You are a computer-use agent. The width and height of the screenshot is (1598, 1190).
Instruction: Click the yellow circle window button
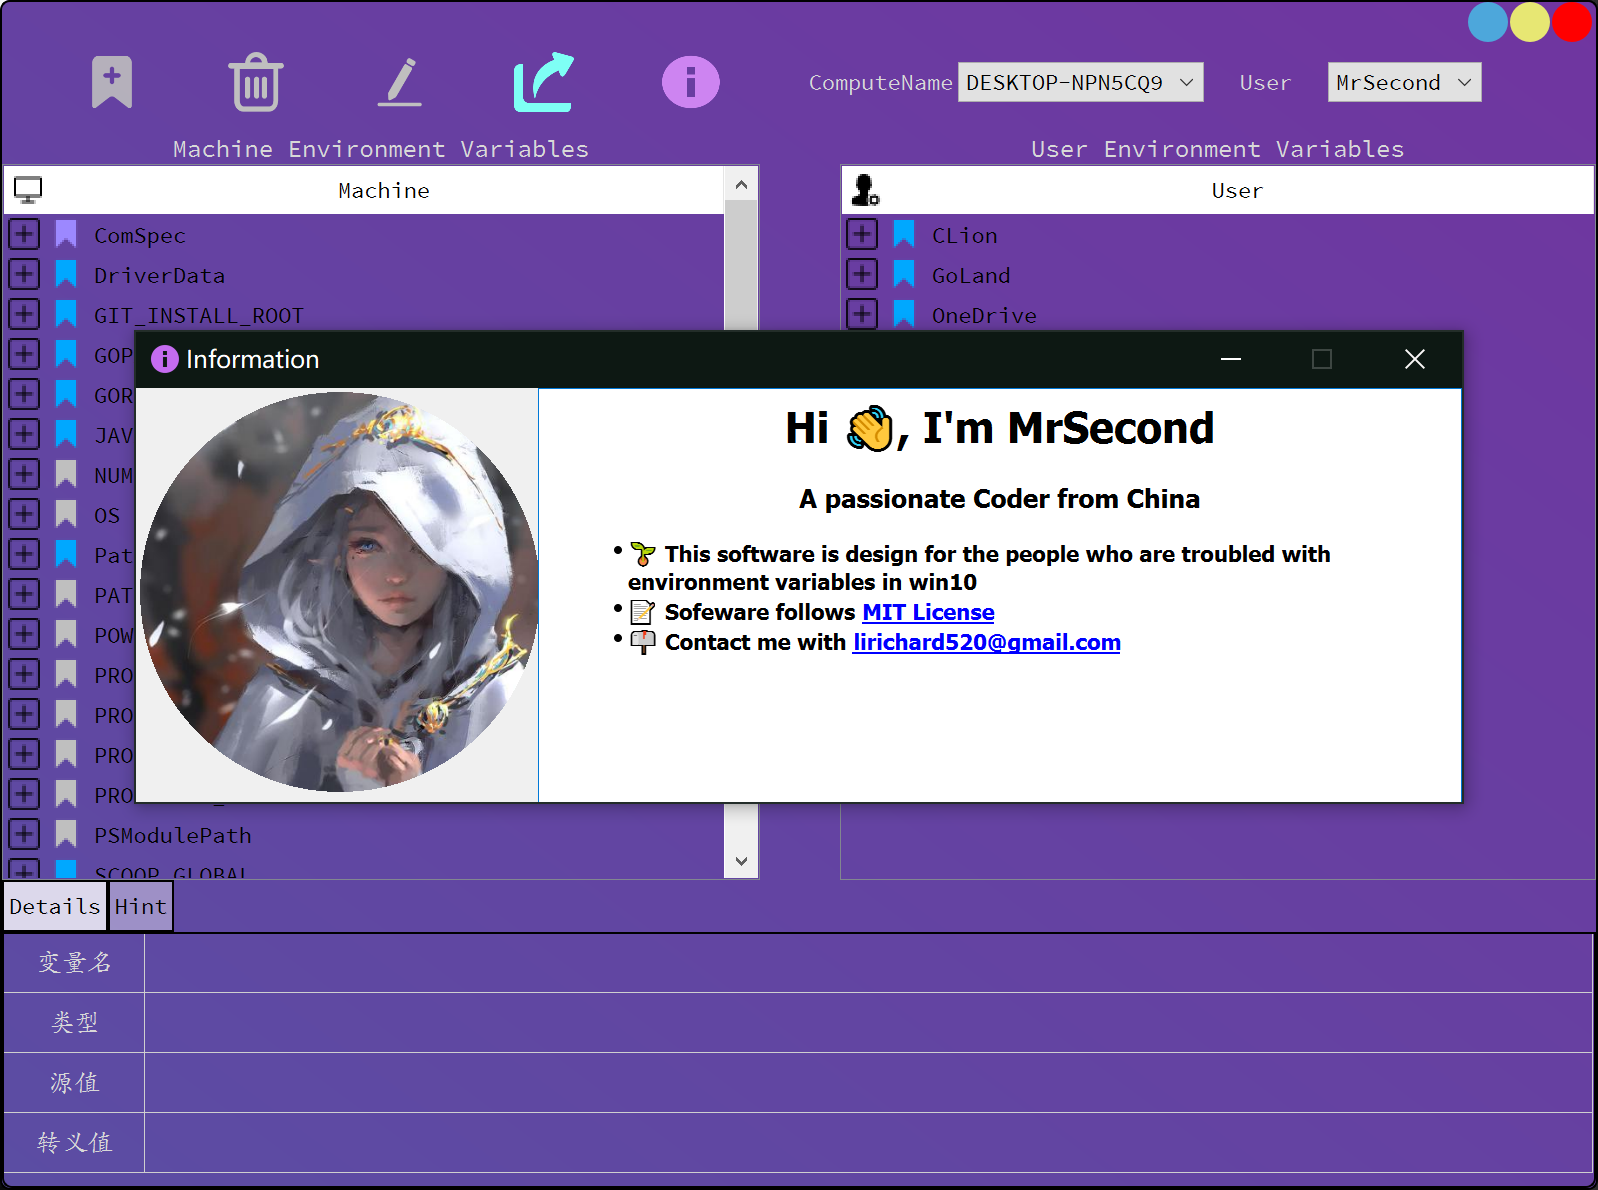click(x=1529, y=22)
